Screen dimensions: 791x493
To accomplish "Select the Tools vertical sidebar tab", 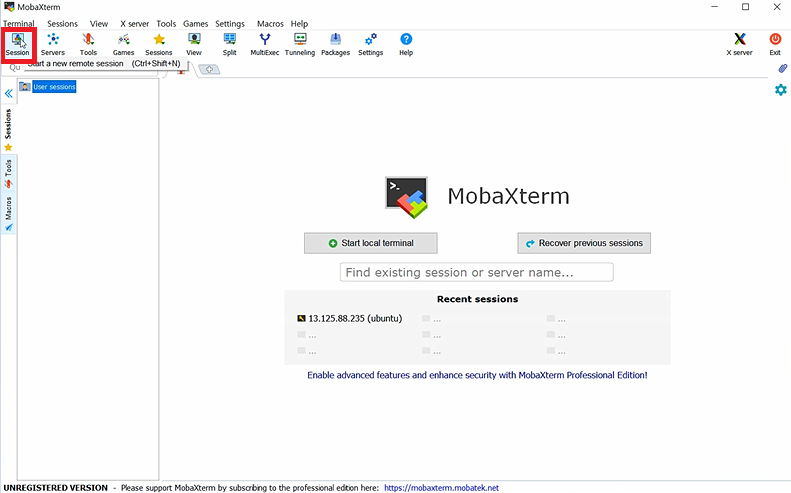I will click(8, 174).
